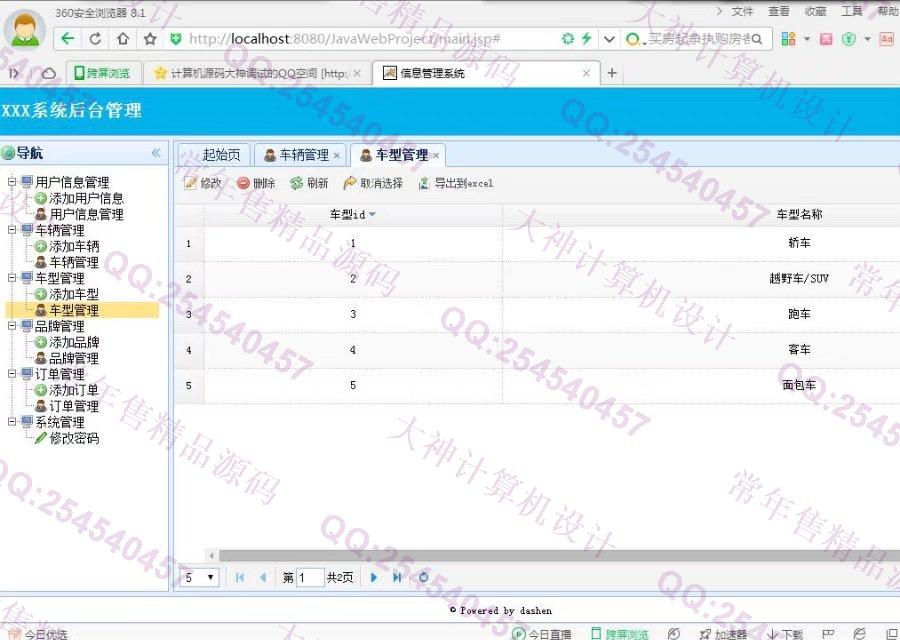900x640 pixels.
Task: Close the 信息管理系统 browser tab
Action: coord(586,73)
